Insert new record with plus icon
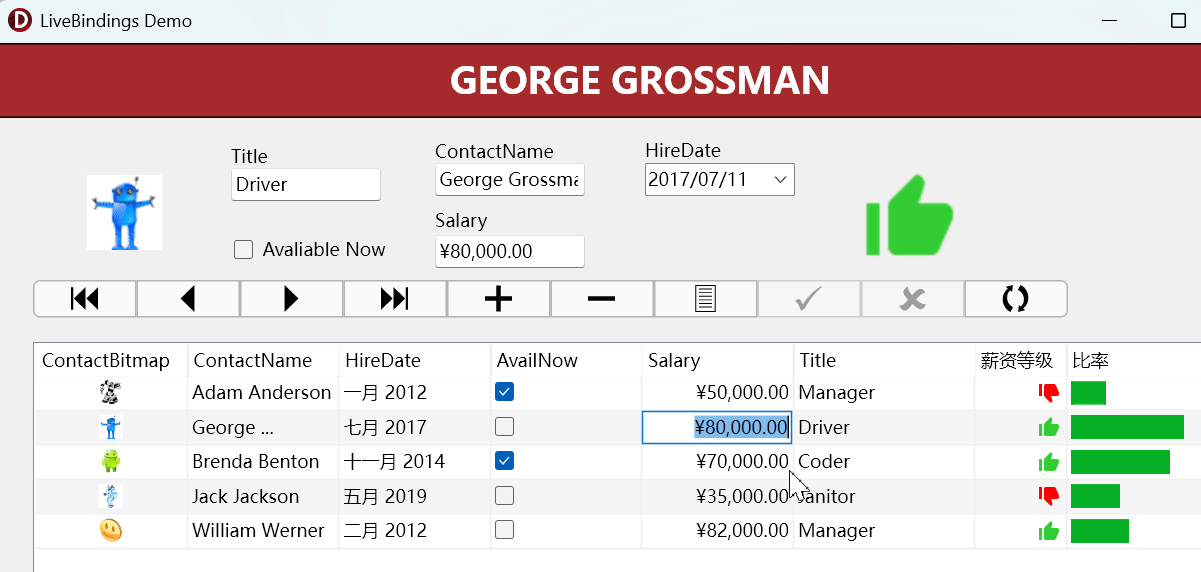The width and height of the screenshot is (1201, 572). tap(498, 299)
